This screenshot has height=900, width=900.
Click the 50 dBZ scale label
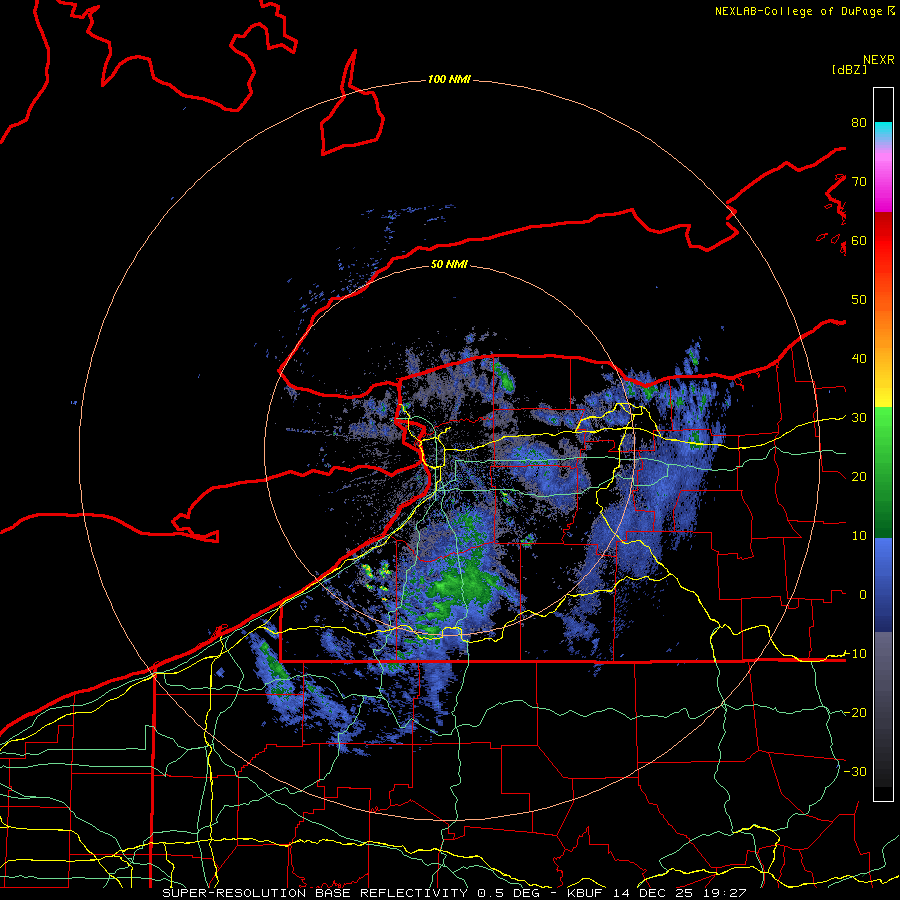click(x=859, y=300)
